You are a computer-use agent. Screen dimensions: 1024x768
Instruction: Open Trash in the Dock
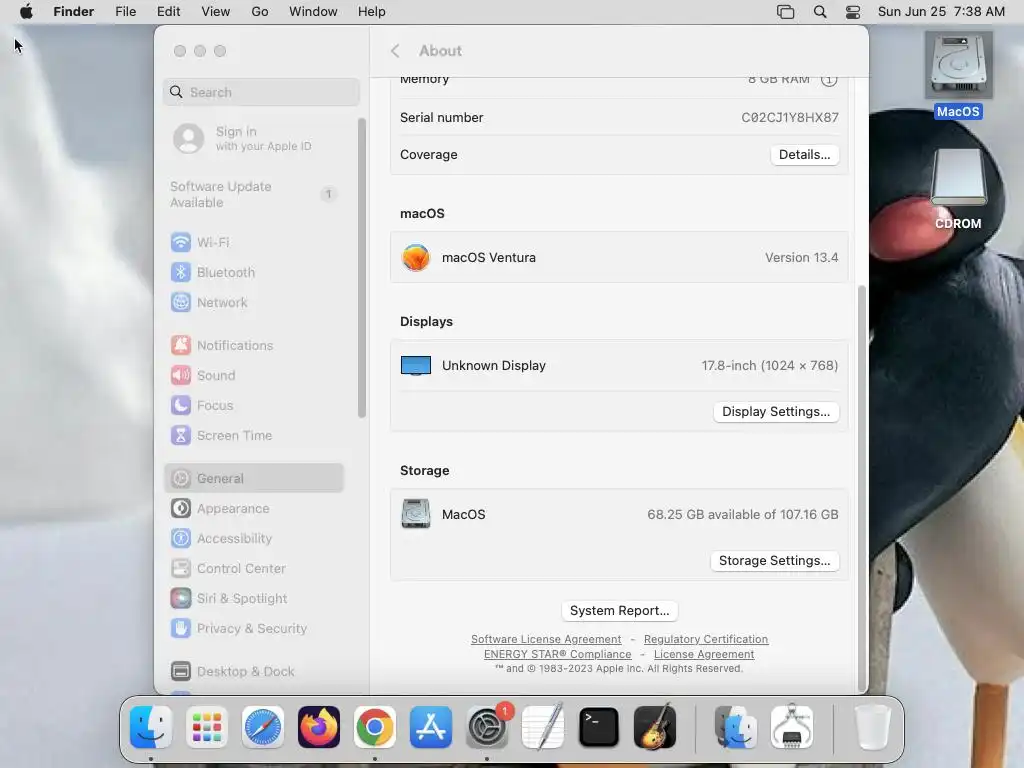click(872, 727)
